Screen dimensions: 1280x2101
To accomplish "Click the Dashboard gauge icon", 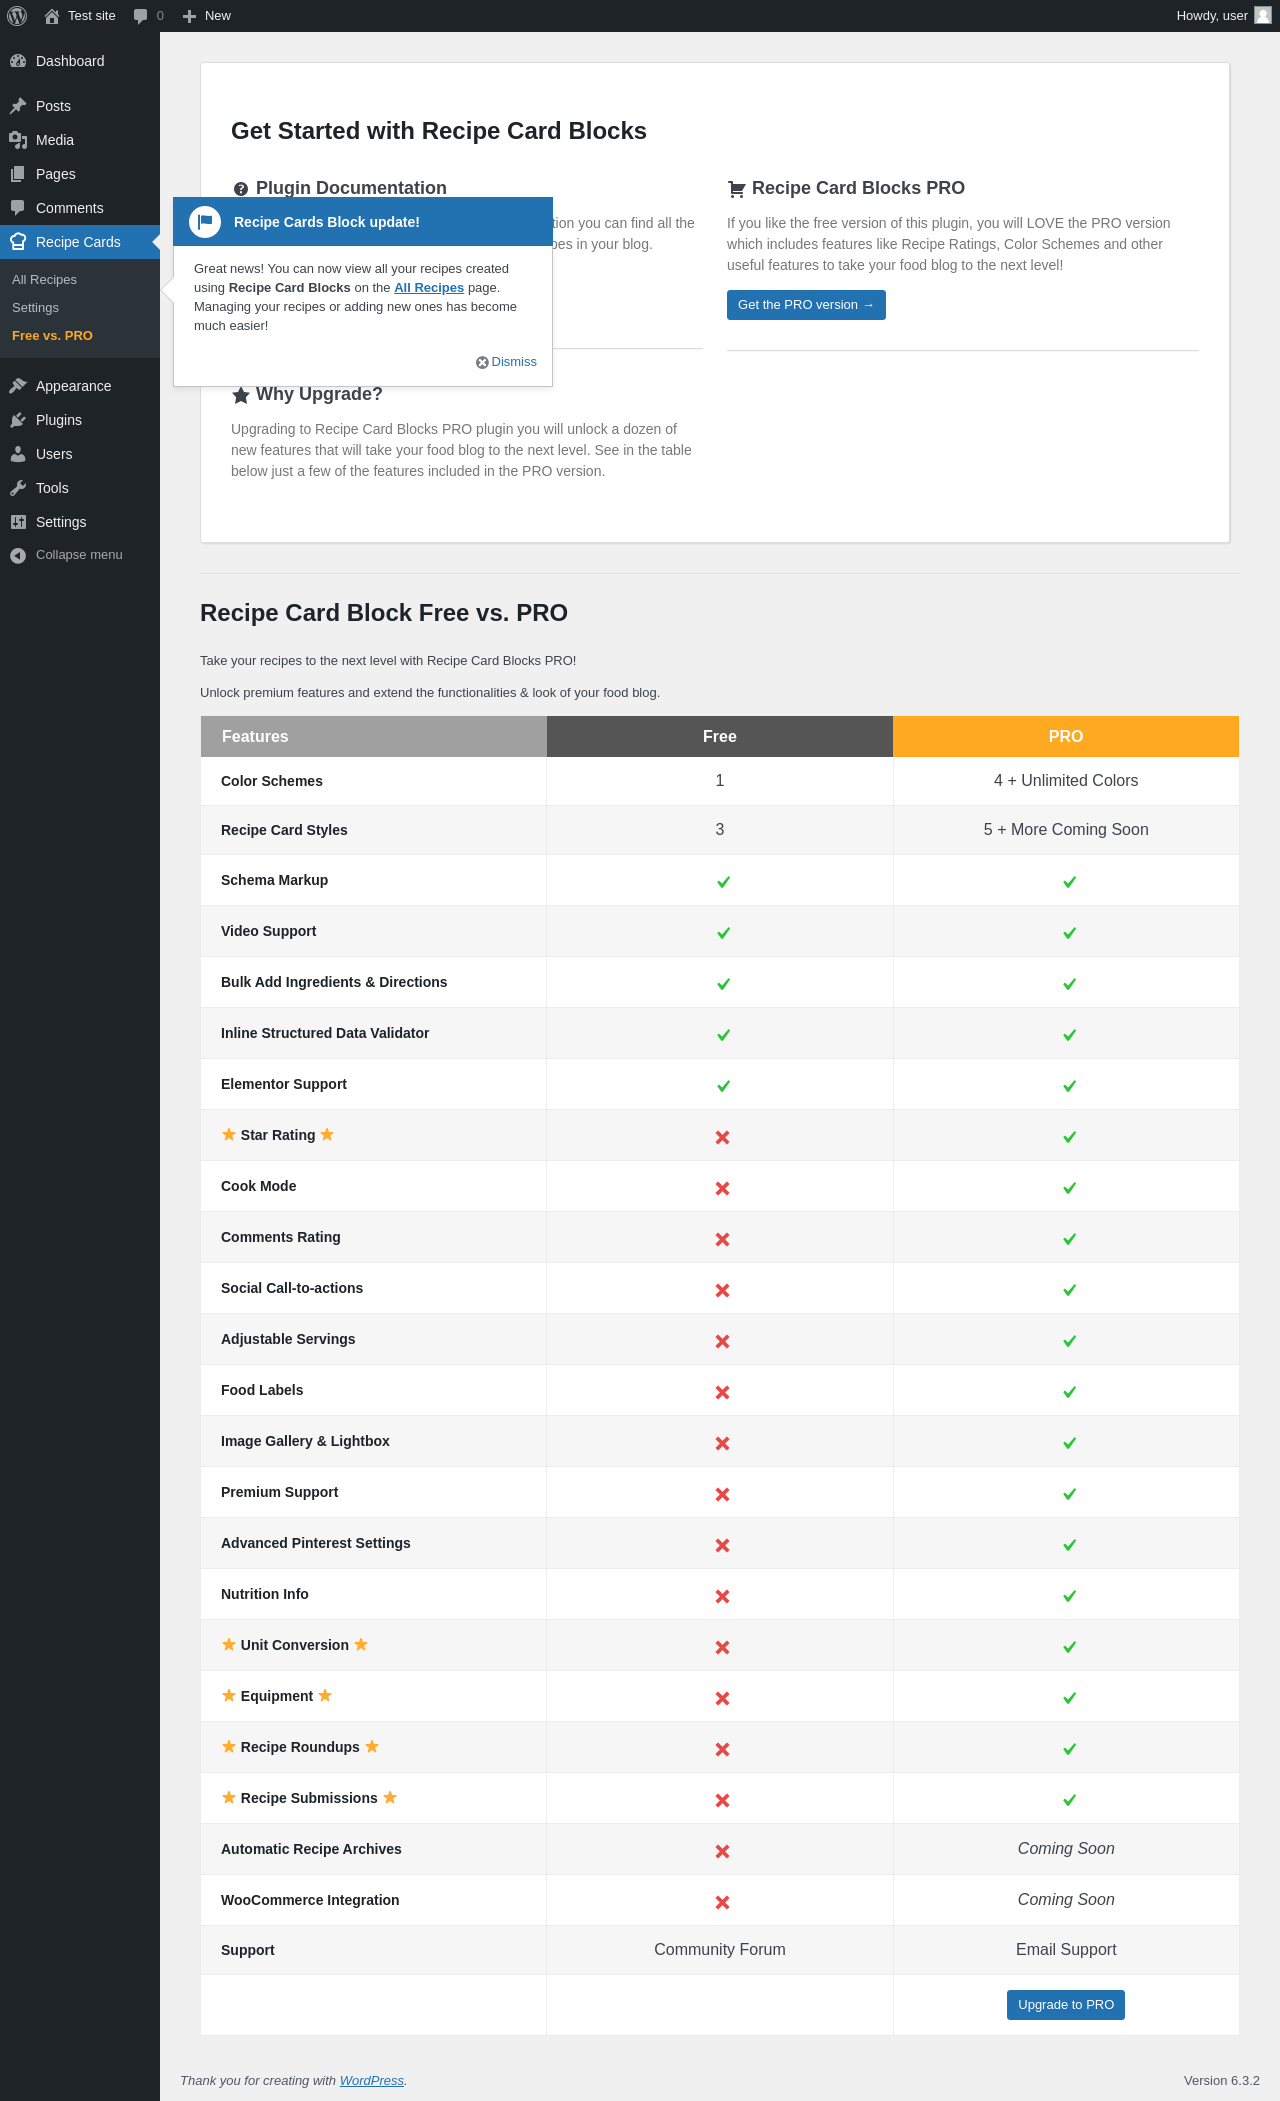I will (18, 61).
